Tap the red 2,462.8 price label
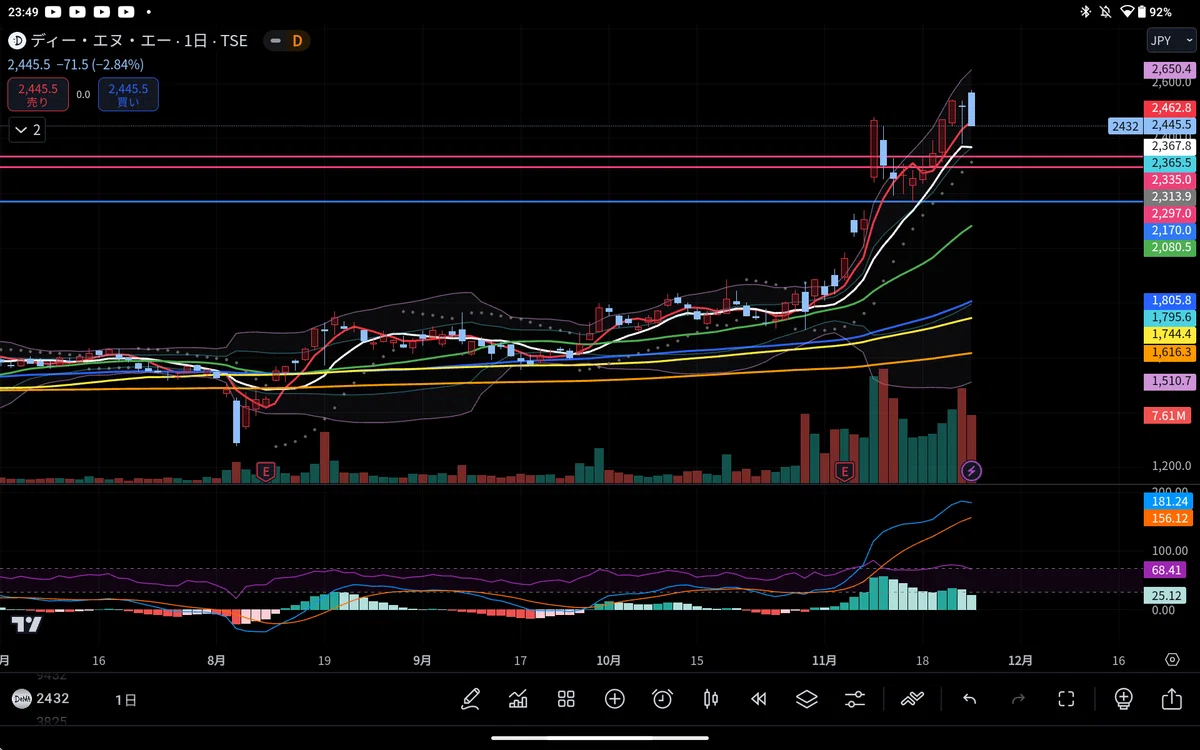 [1170, 108]
